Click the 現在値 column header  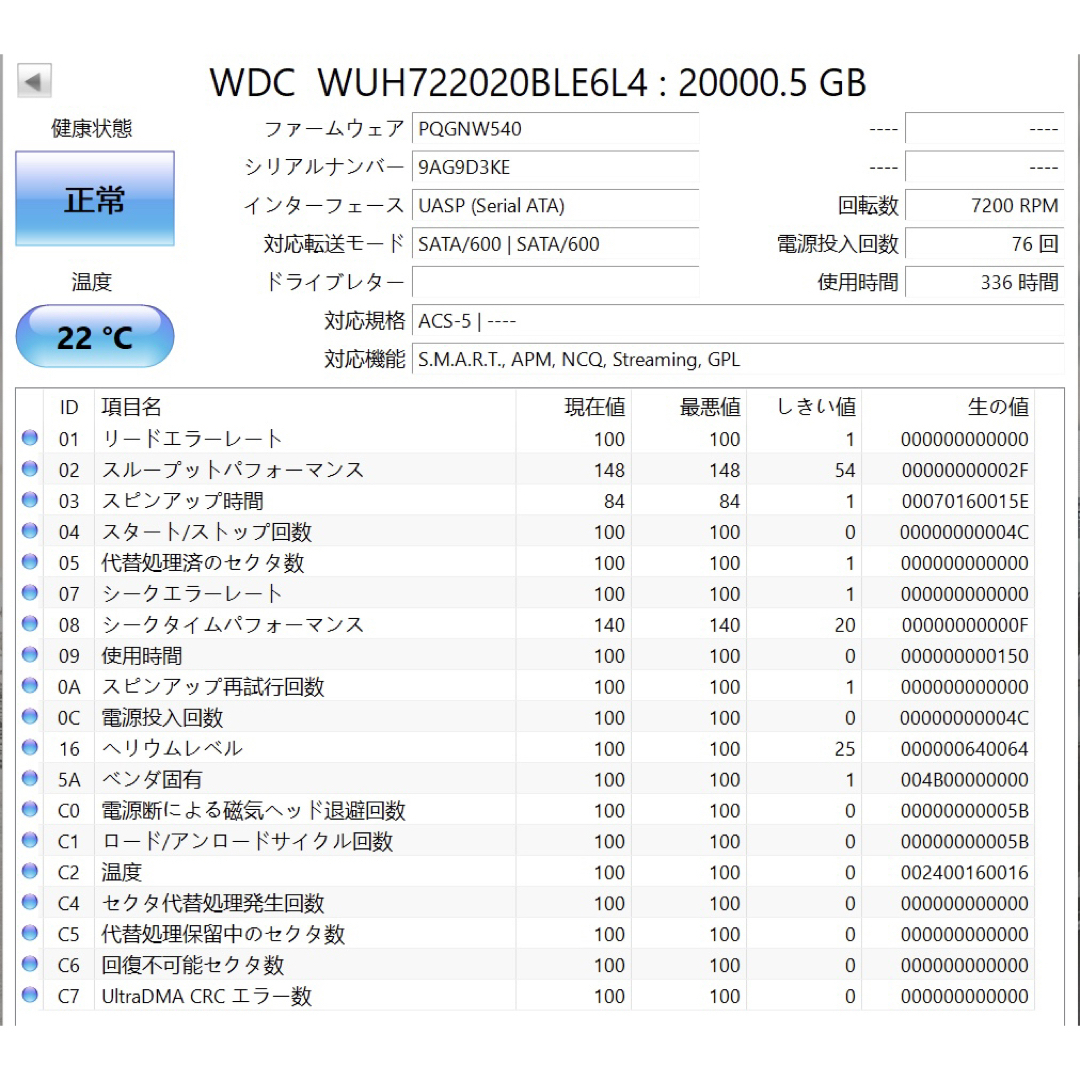click(x=574, y=407)
